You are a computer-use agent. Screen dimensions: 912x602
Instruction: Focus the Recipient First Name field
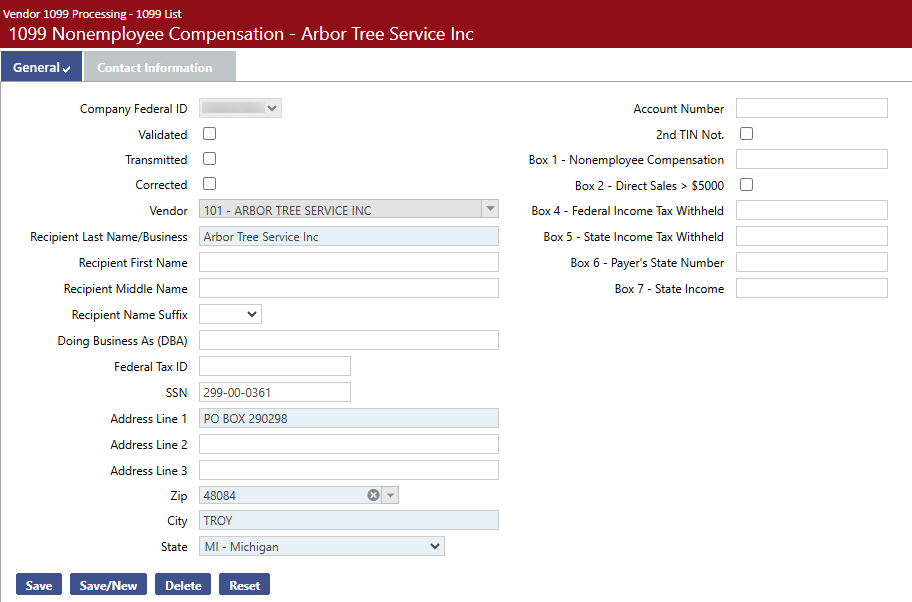click(349, 262)
